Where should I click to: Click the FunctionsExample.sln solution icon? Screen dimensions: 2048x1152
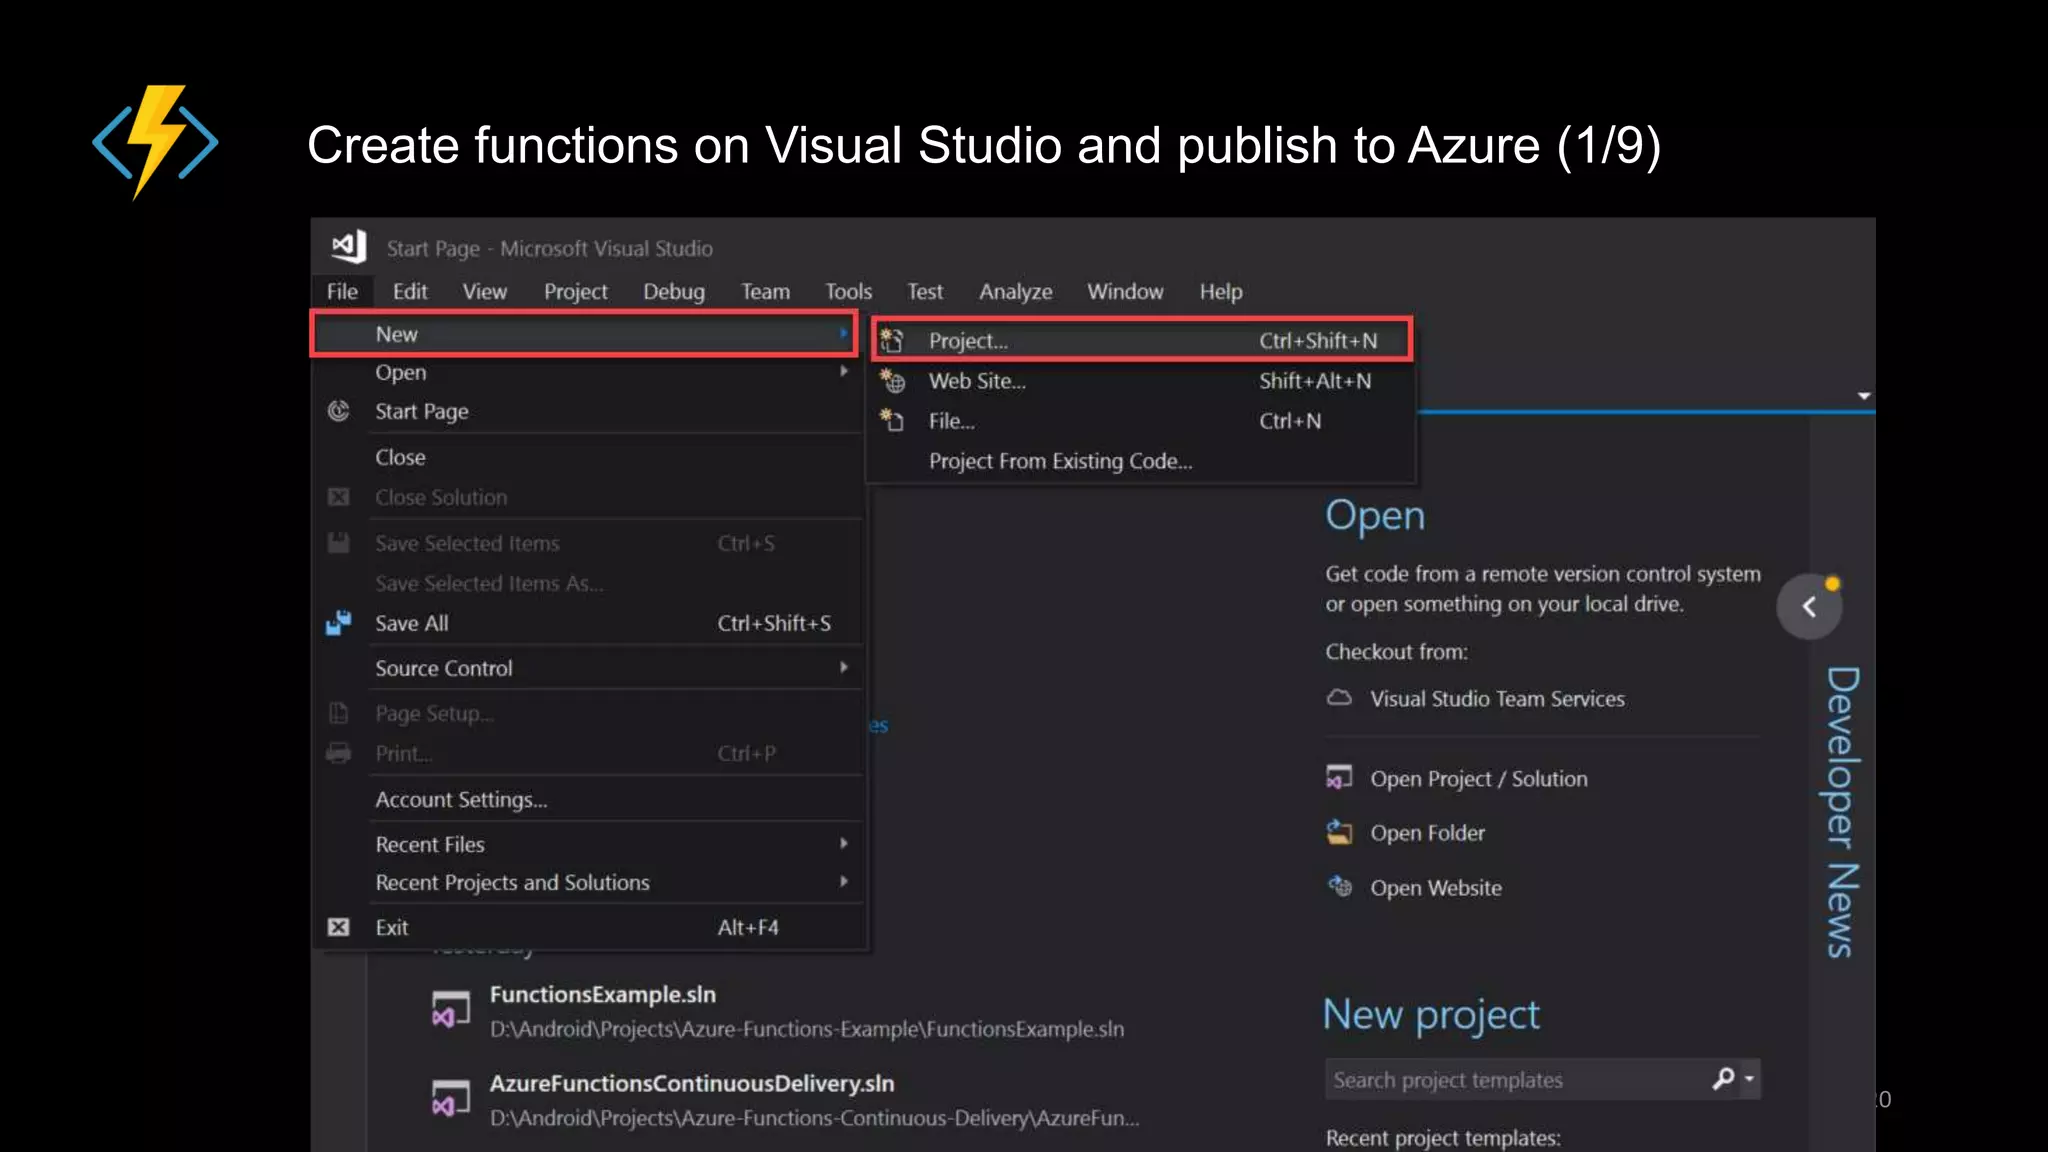click(450, 1010)
